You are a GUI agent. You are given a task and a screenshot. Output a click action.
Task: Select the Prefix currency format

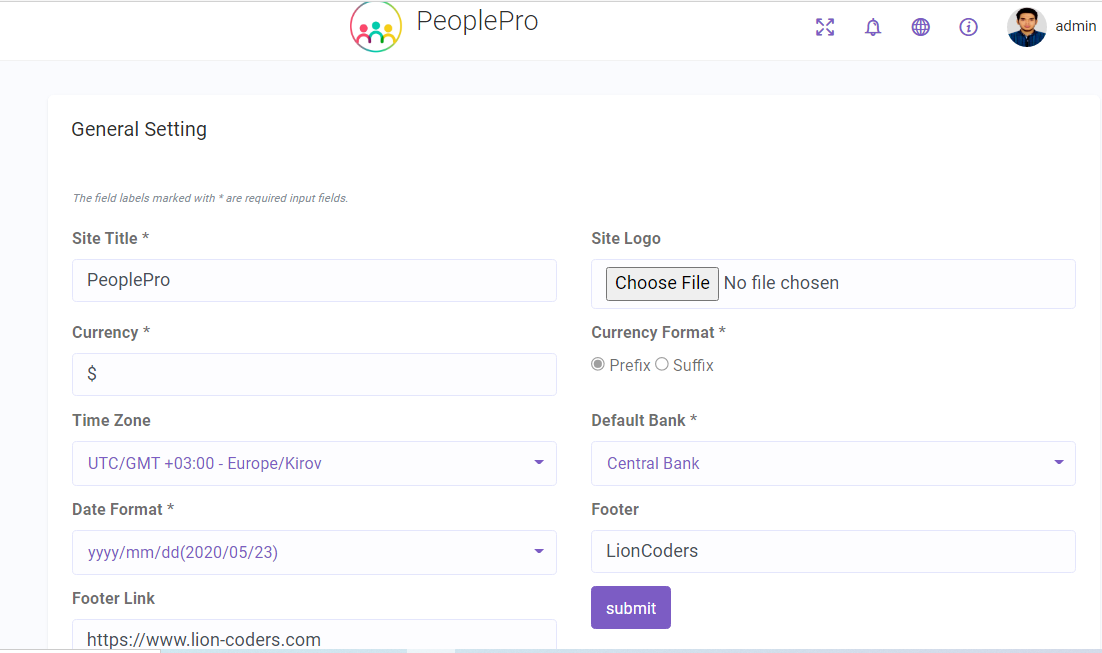click(598, 365)
